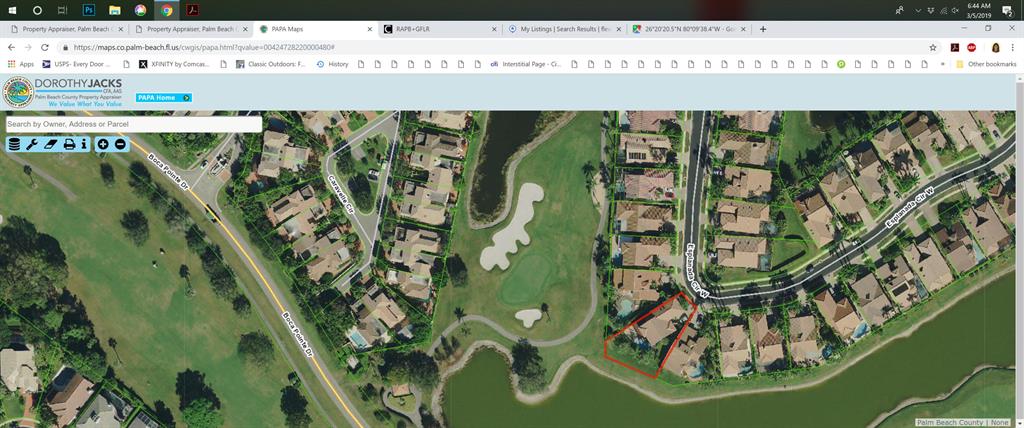Open the Chrome three-dot menu
Image resolution: width=1024 pixels, height=428 pixels.
[x=1013, y=47]
